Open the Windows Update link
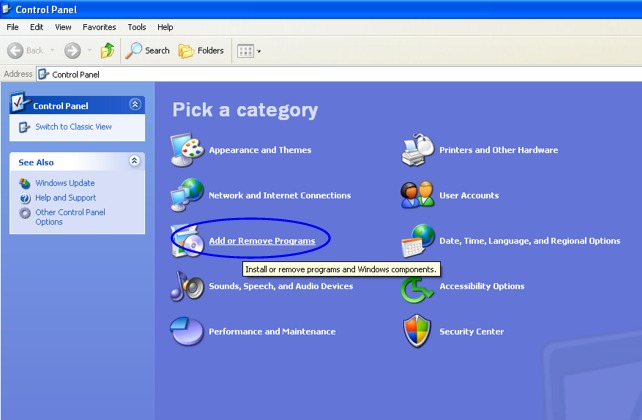Screen dimensions: 642x420 tap(65, 183)
